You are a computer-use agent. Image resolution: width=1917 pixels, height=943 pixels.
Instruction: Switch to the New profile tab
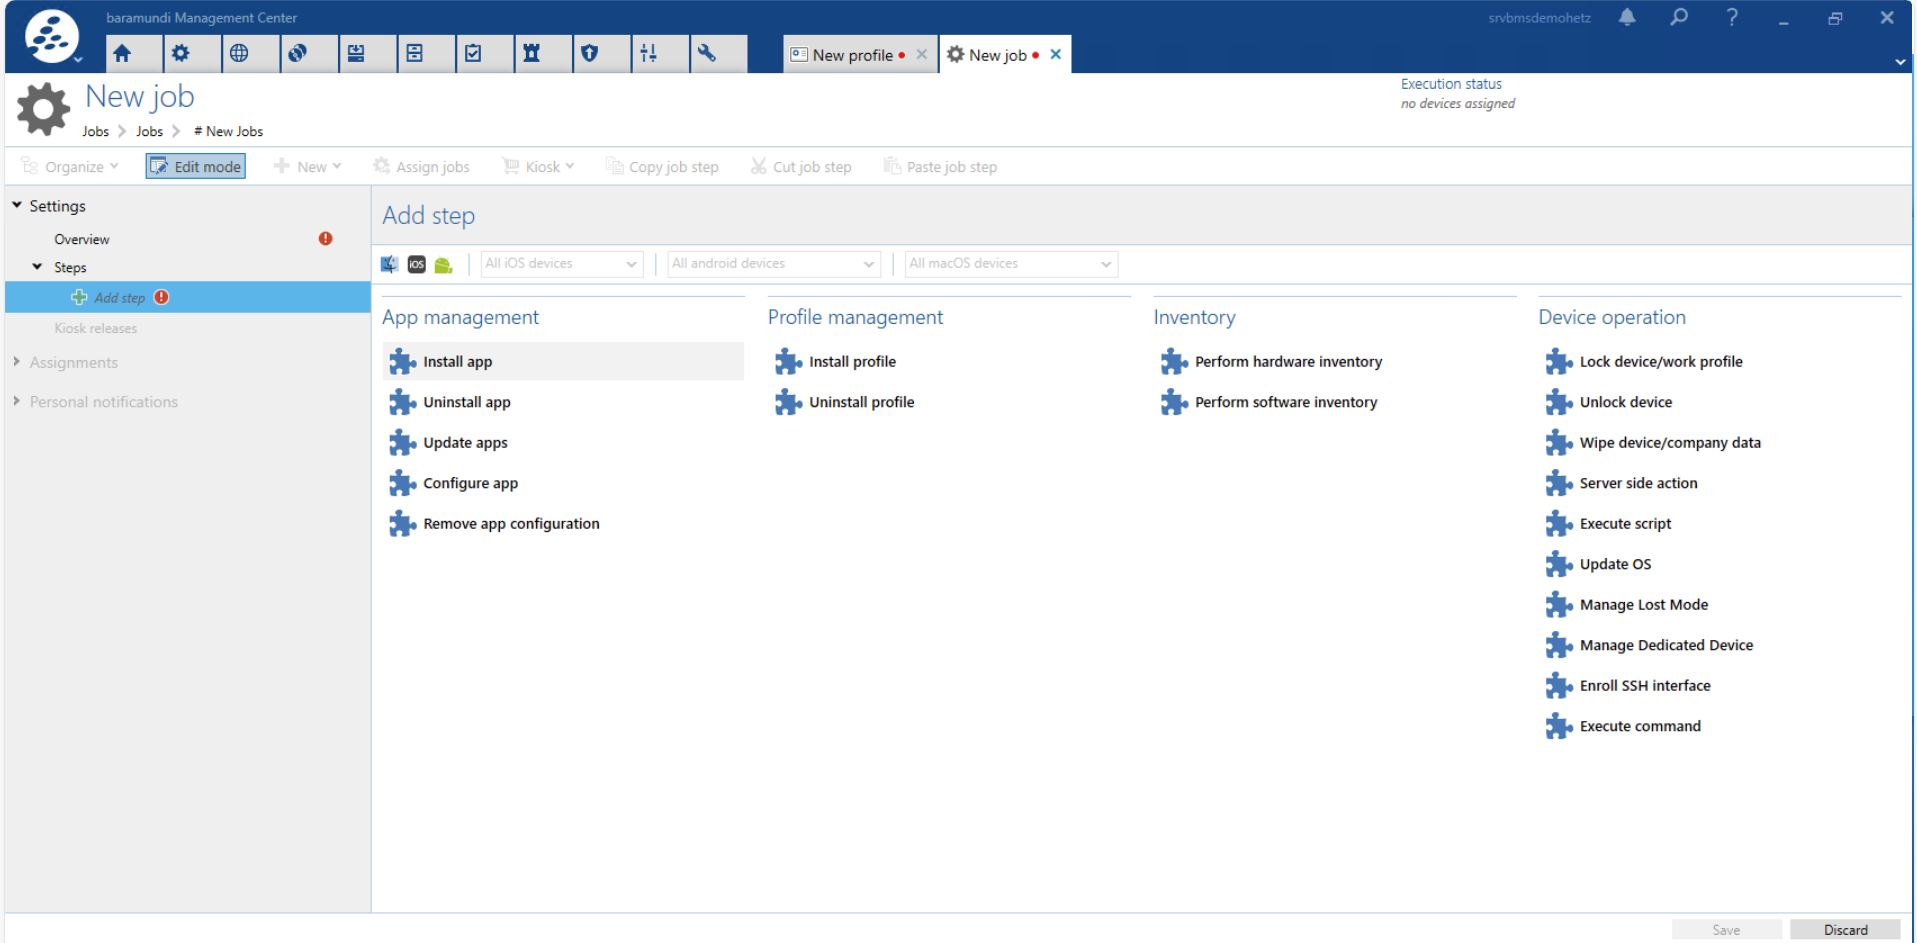(851, 55)
